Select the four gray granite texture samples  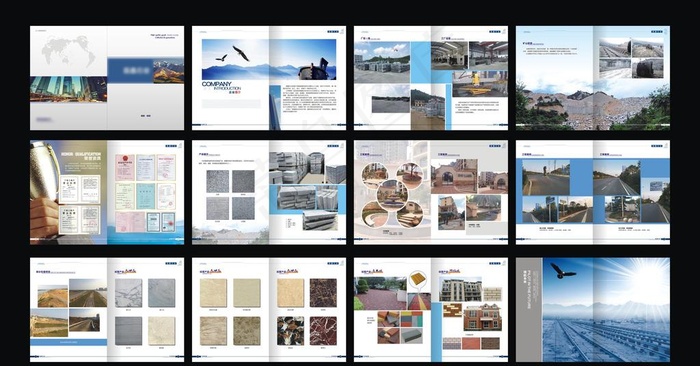(230, 195)
